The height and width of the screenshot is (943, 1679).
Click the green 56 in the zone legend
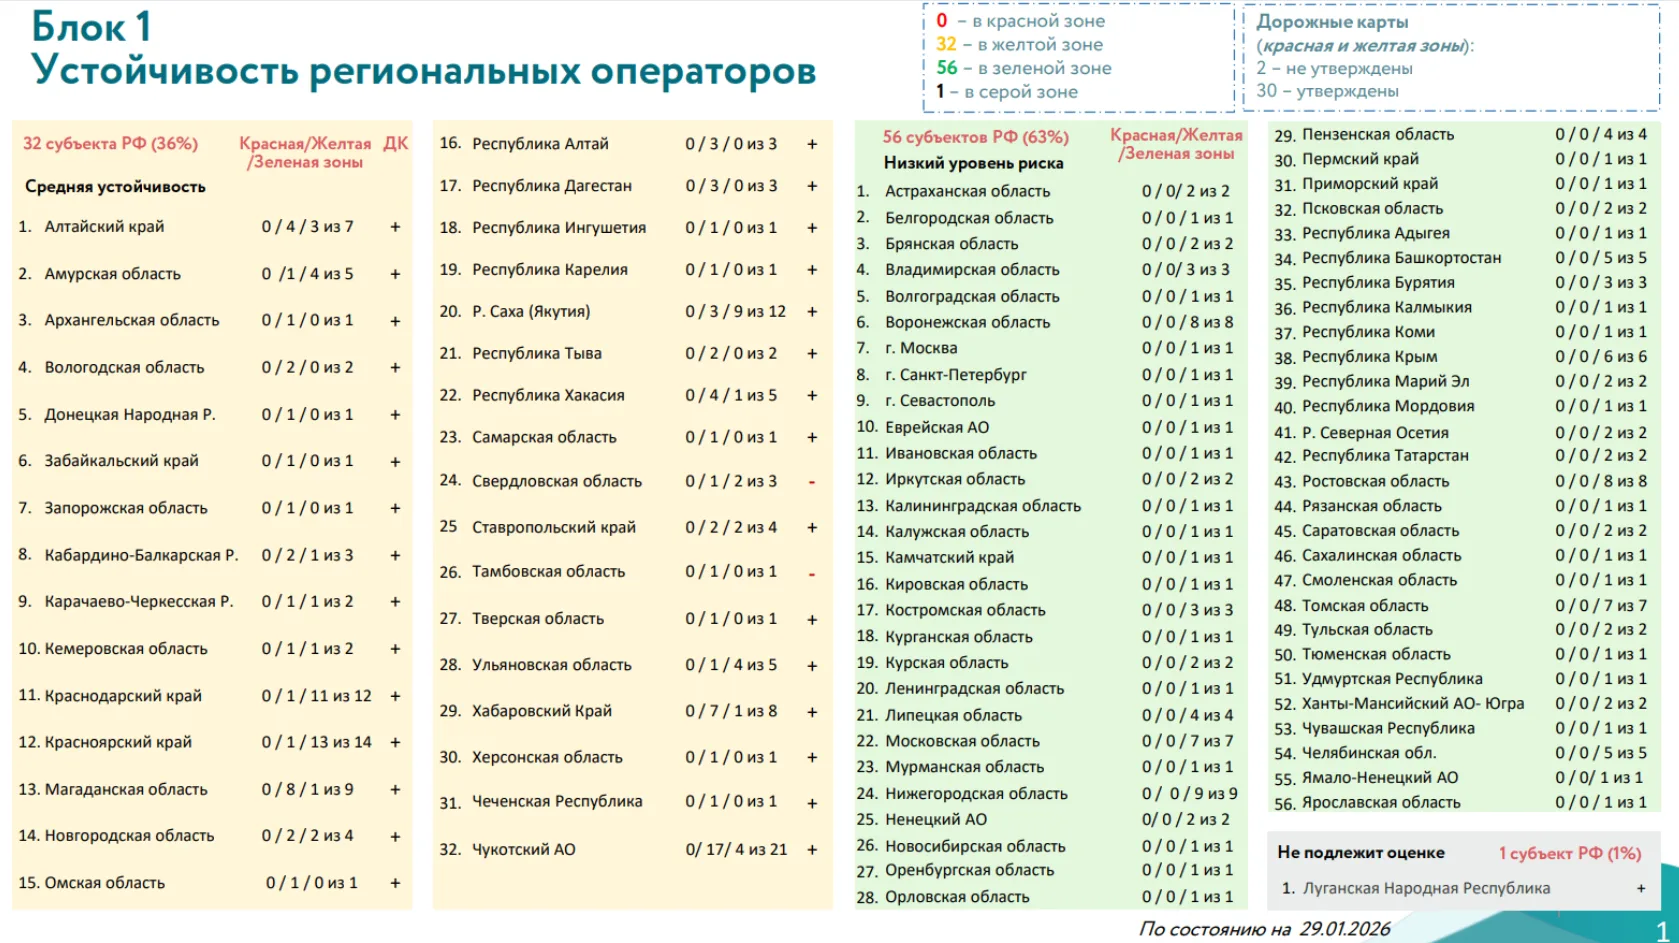[946, 68]
